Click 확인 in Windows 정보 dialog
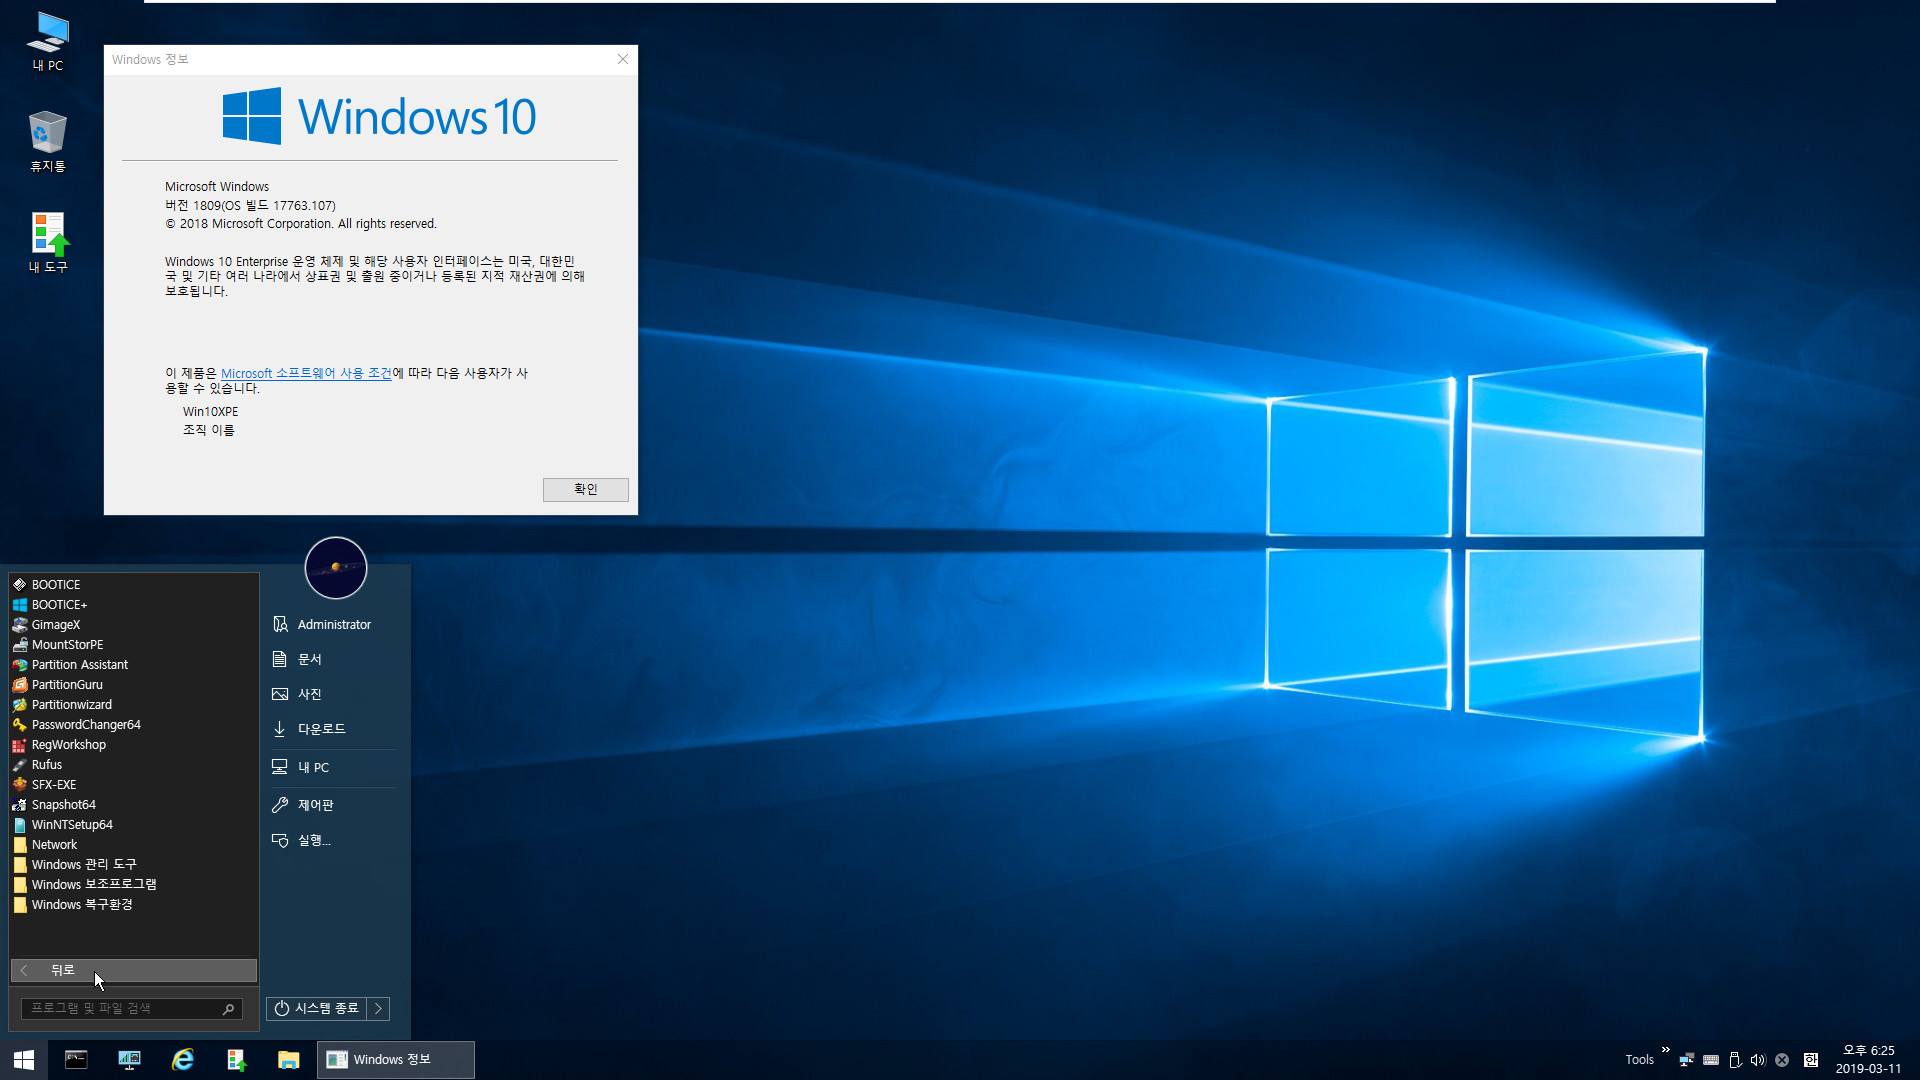Screen dimensions: 1920x1080 click(x=586, y=489)
